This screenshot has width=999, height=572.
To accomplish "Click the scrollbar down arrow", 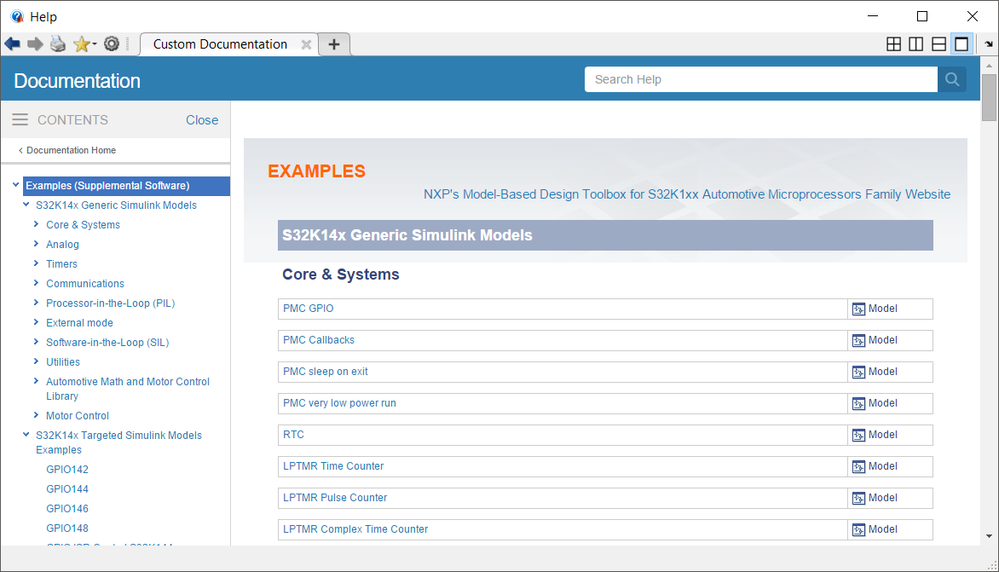I will pyautogui.click(x=989, y=536).
